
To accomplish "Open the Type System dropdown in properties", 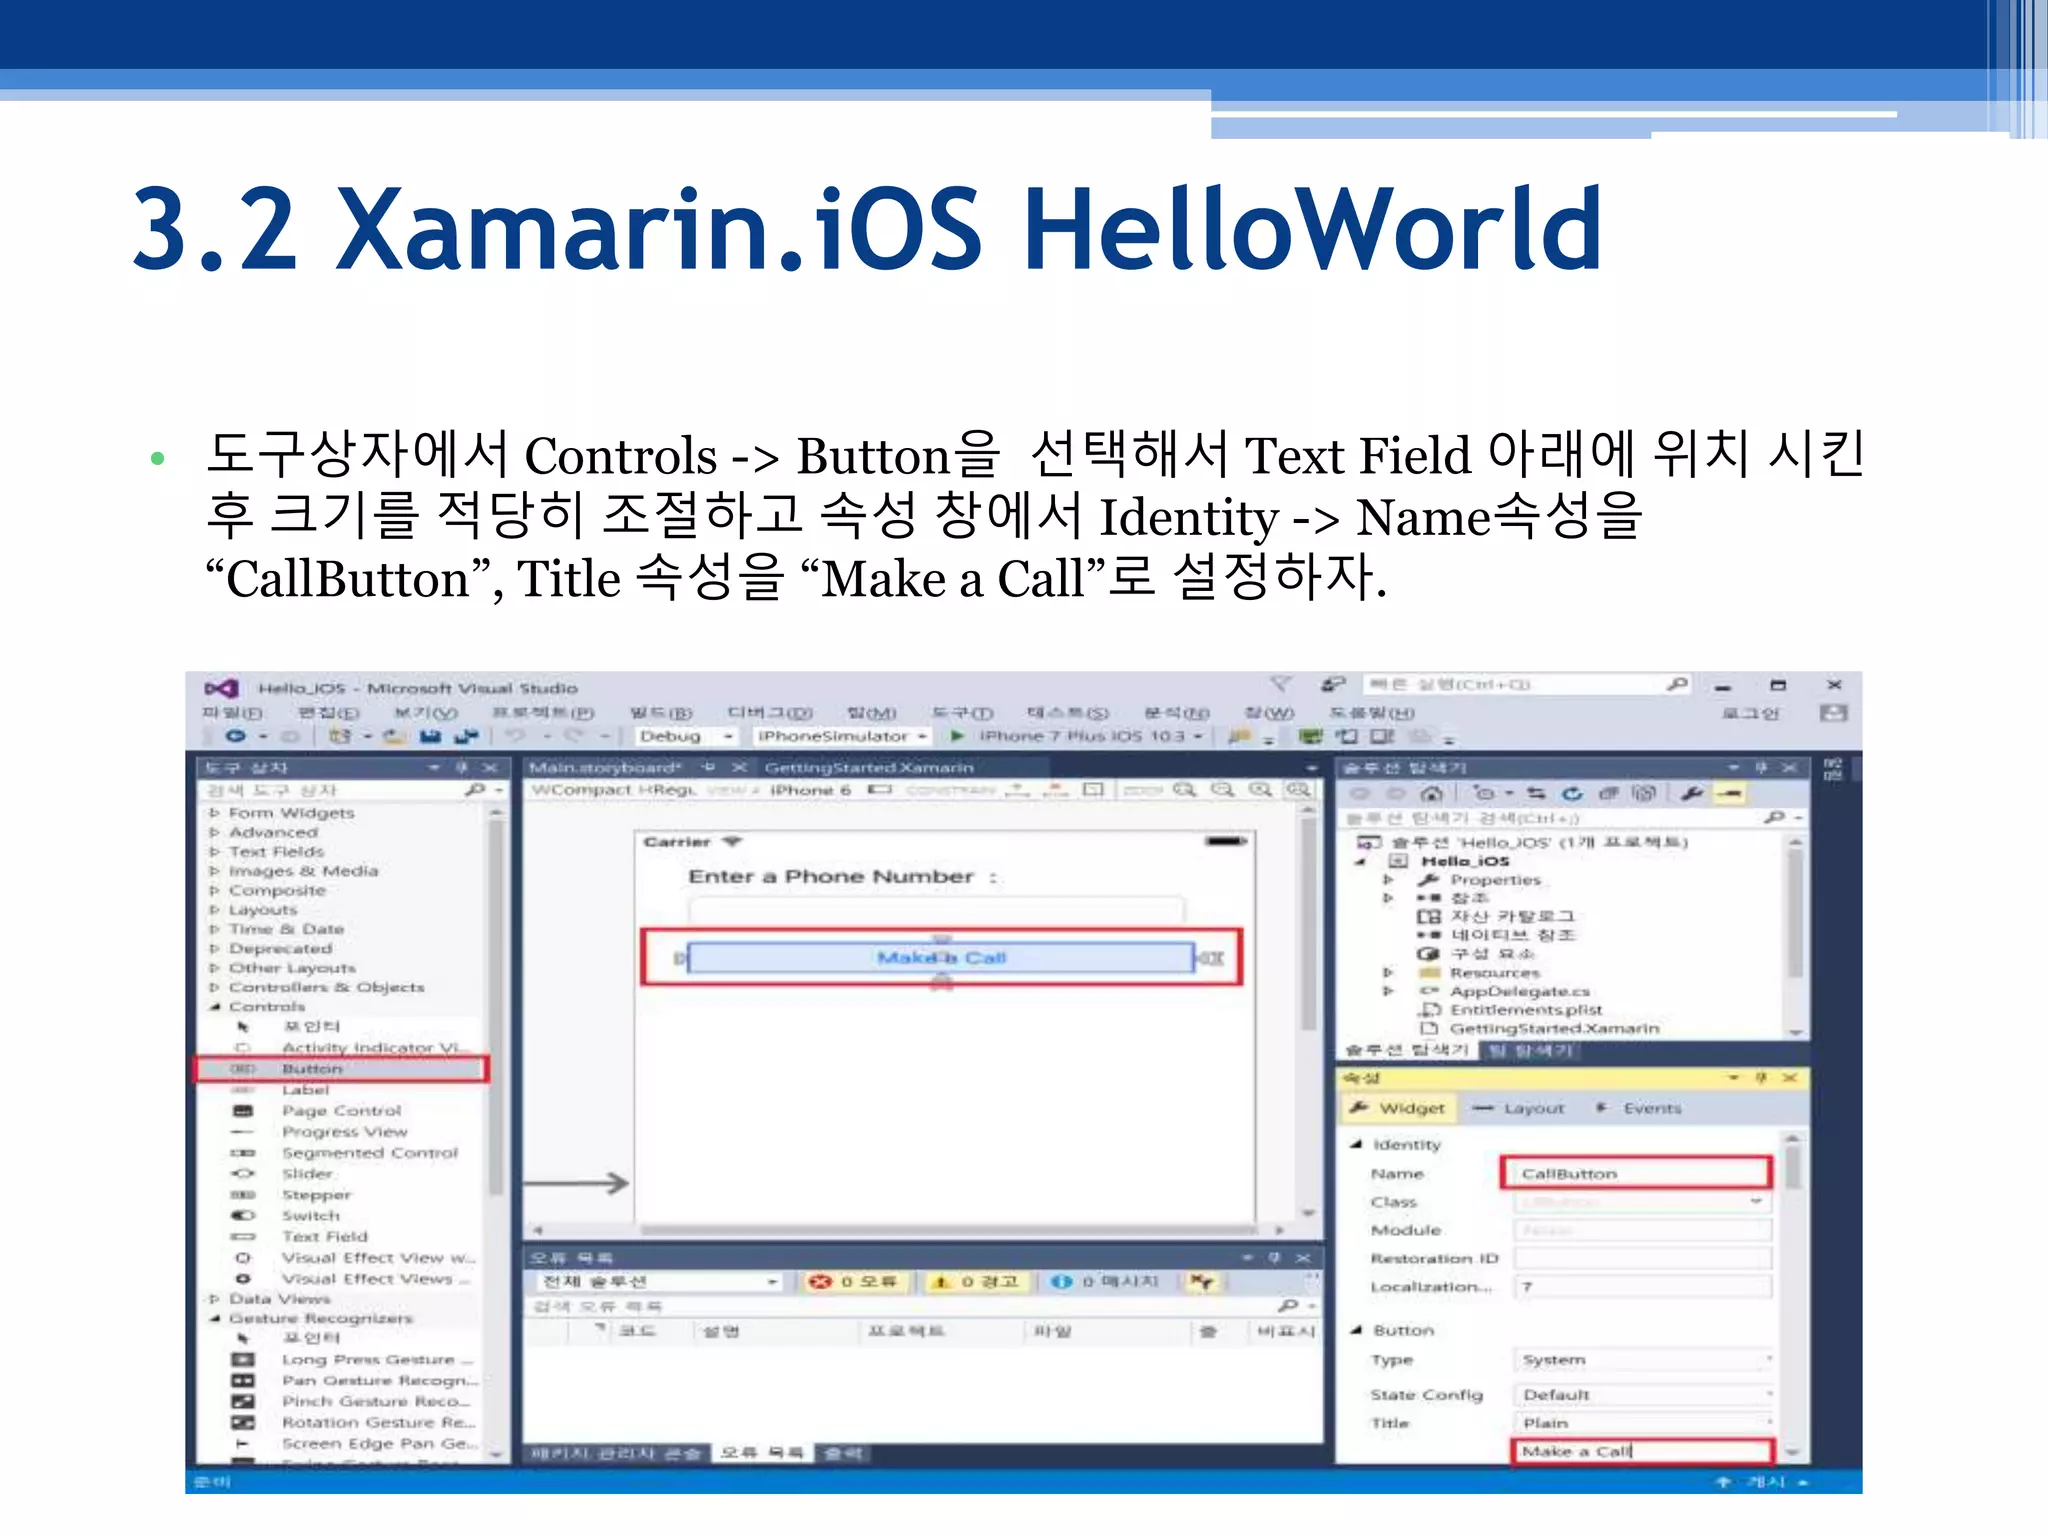I will [x=1643, y=1360].
